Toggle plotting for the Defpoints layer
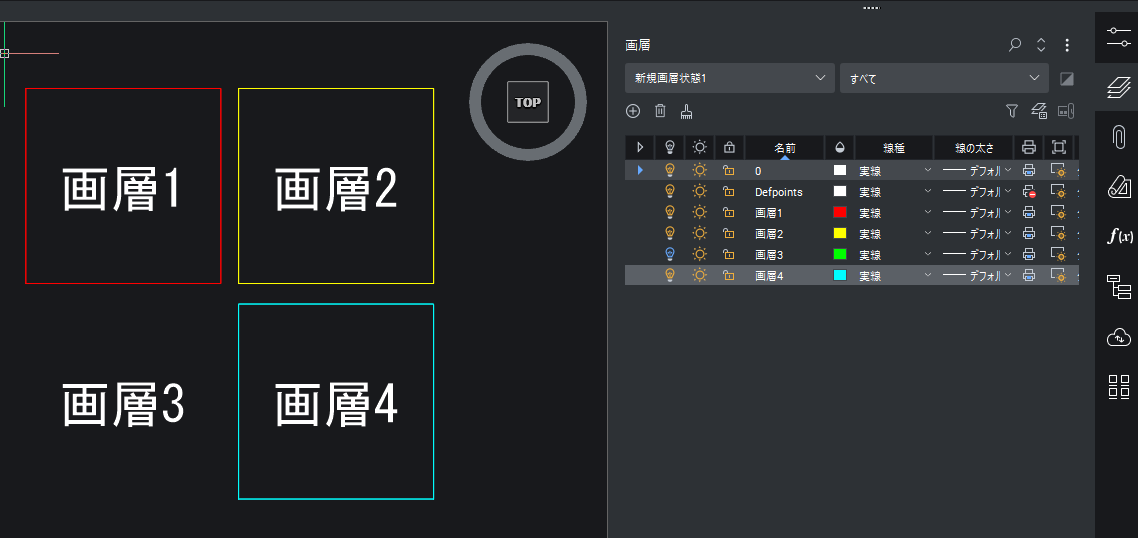 tap(1029, 192)
